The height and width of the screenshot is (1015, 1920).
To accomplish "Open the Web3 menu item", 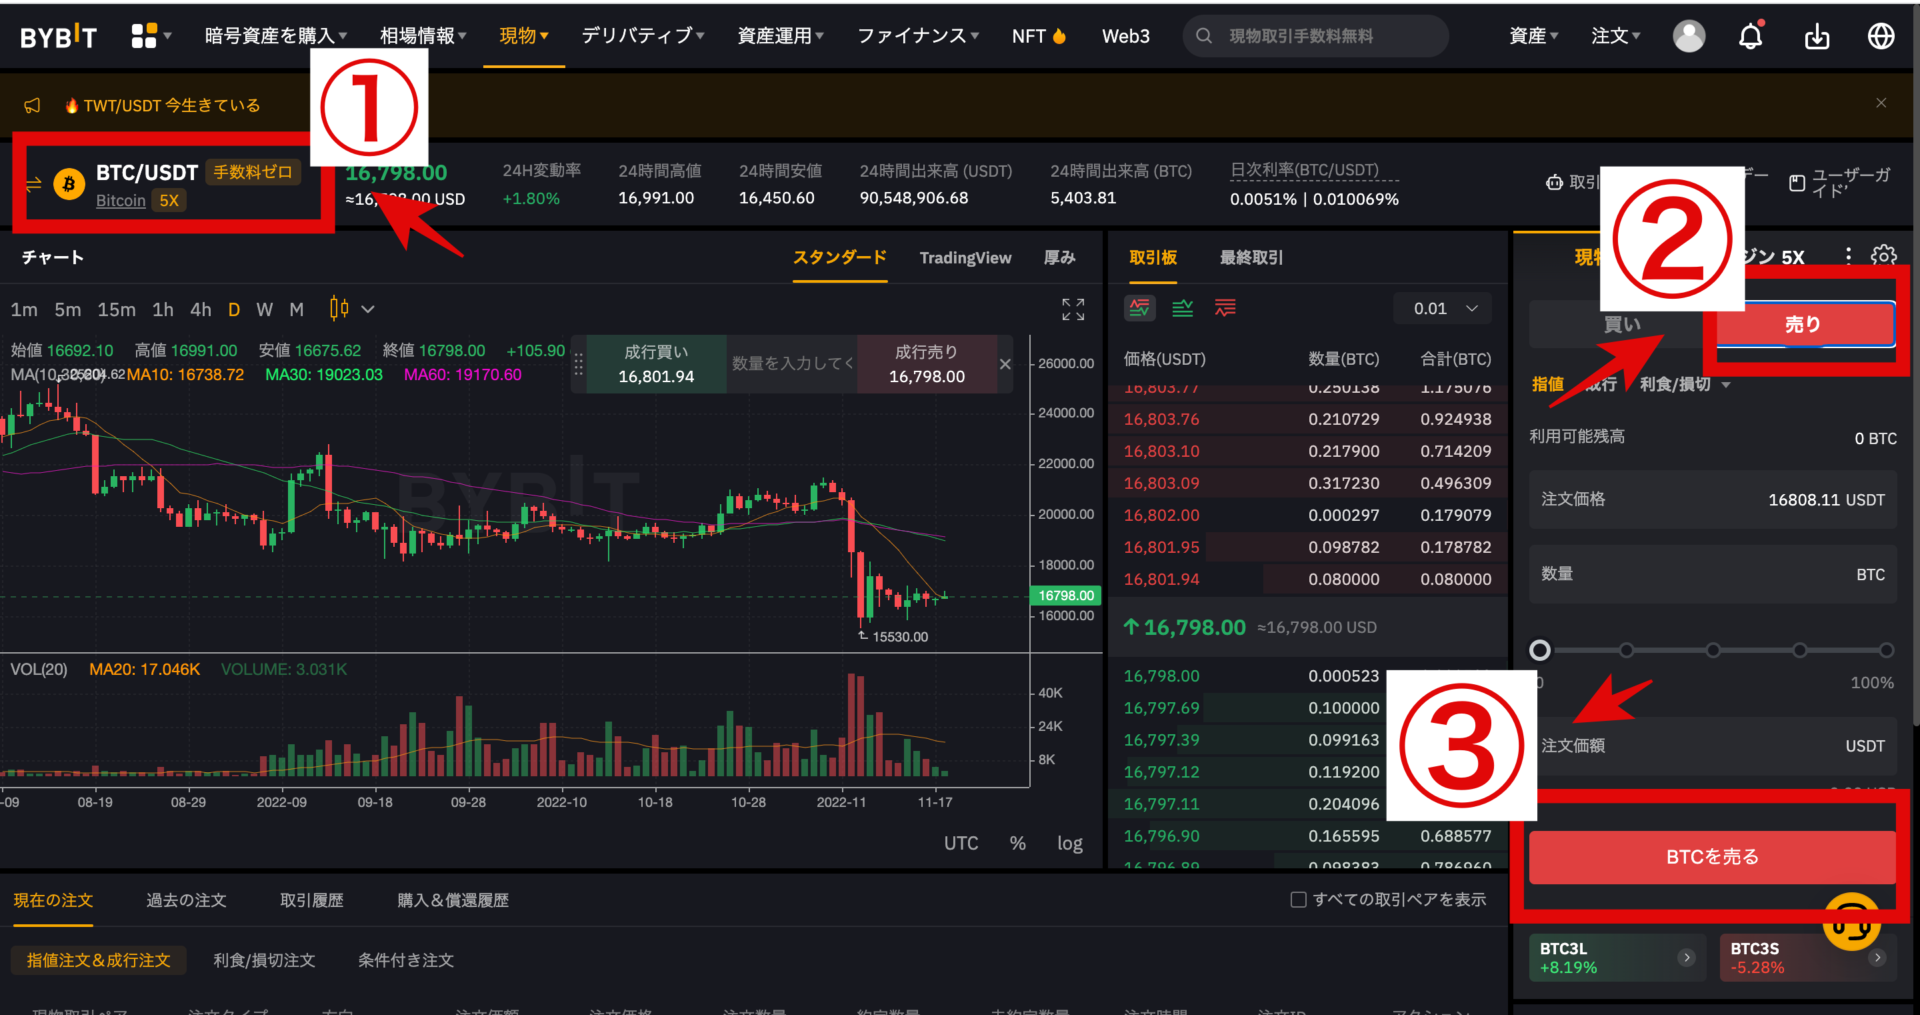I will point(1126,36).
